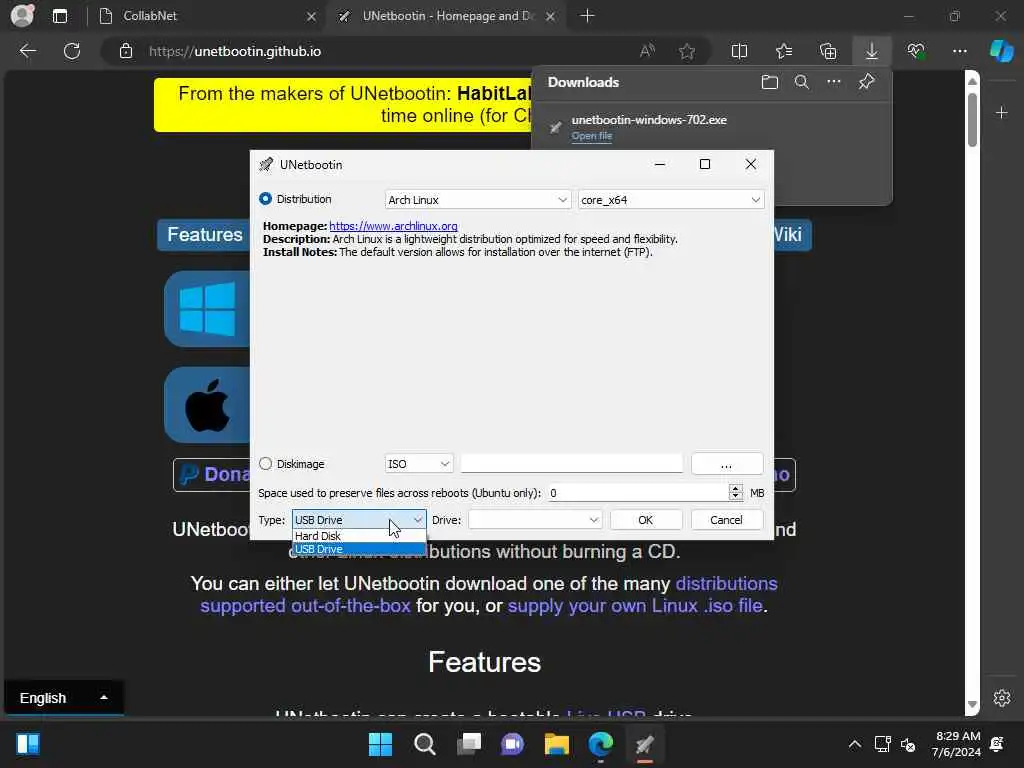Search downloads with magnifier icon
The width and height of the screenshot is (1024, 768).
click(x=802, y=82)
